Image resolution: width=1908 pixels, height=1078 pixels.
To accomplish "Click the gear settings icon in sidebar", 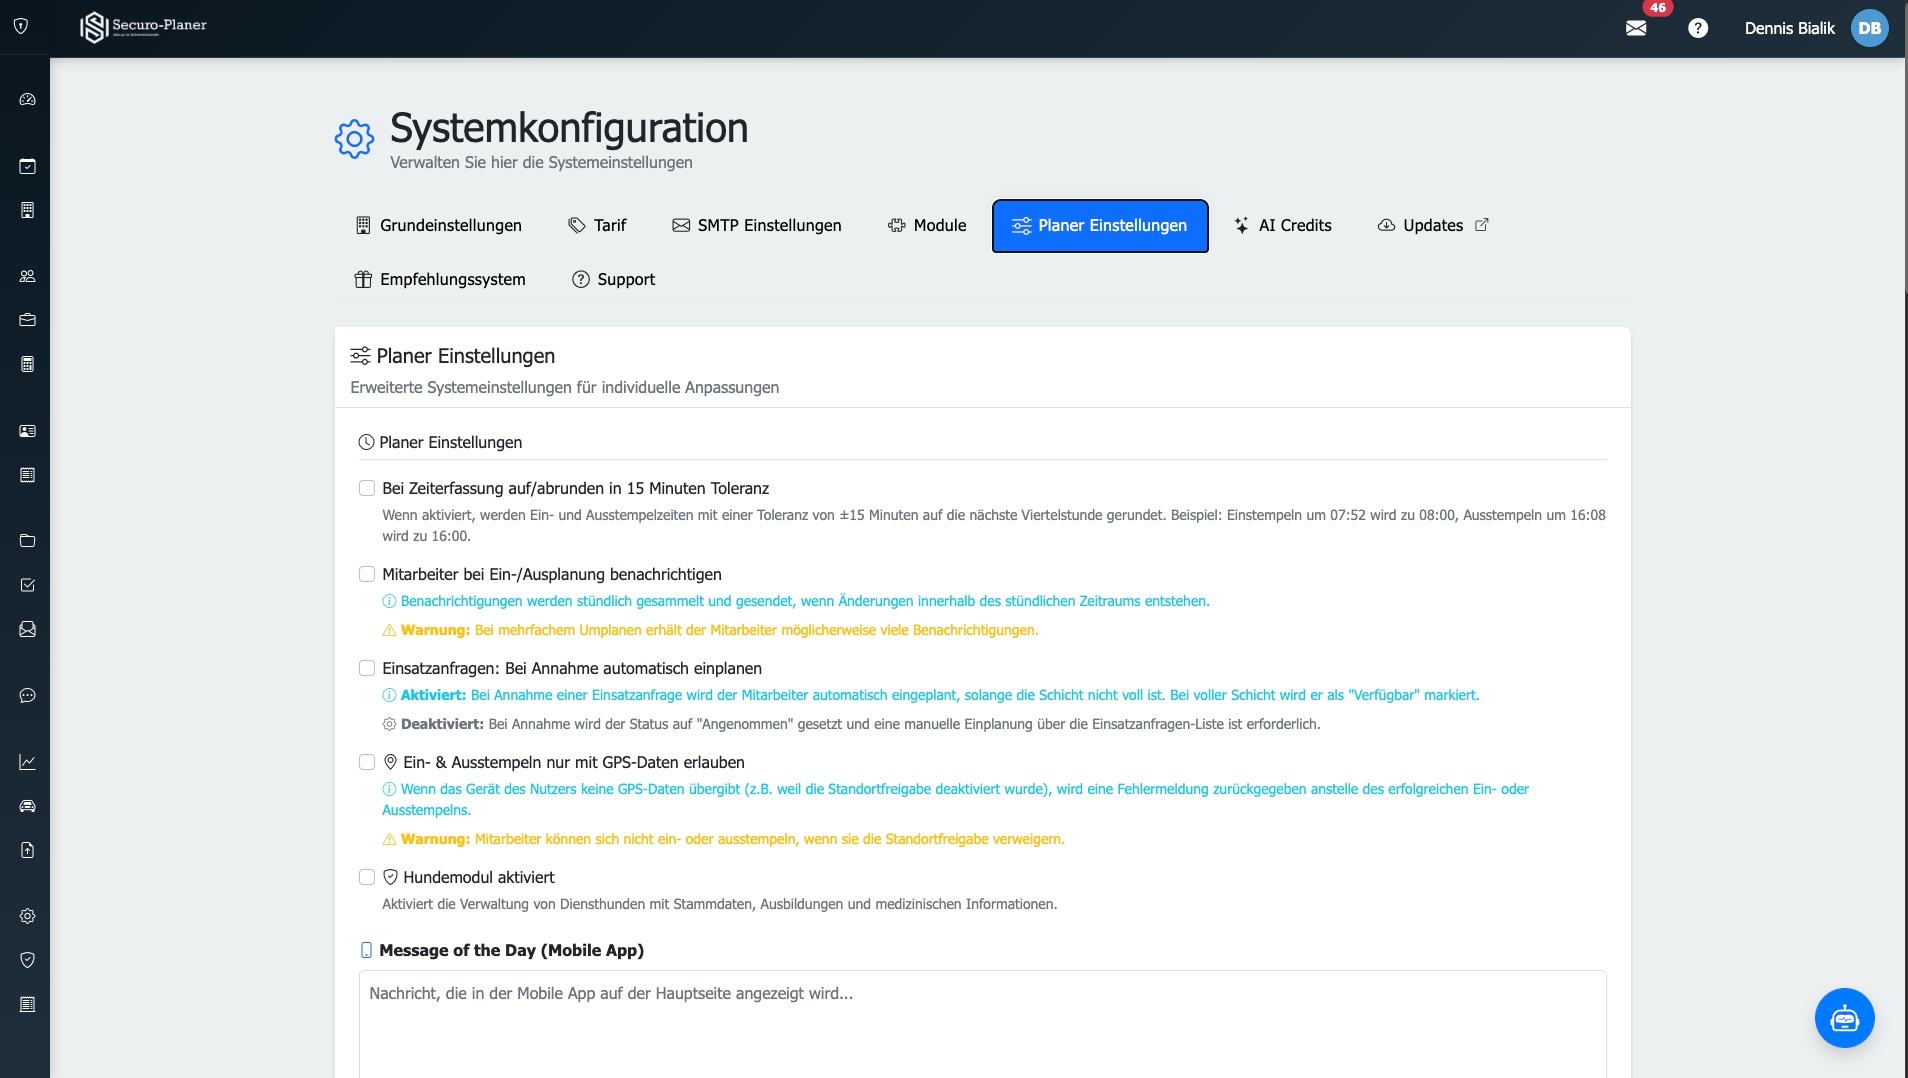I will coord(27,916).
